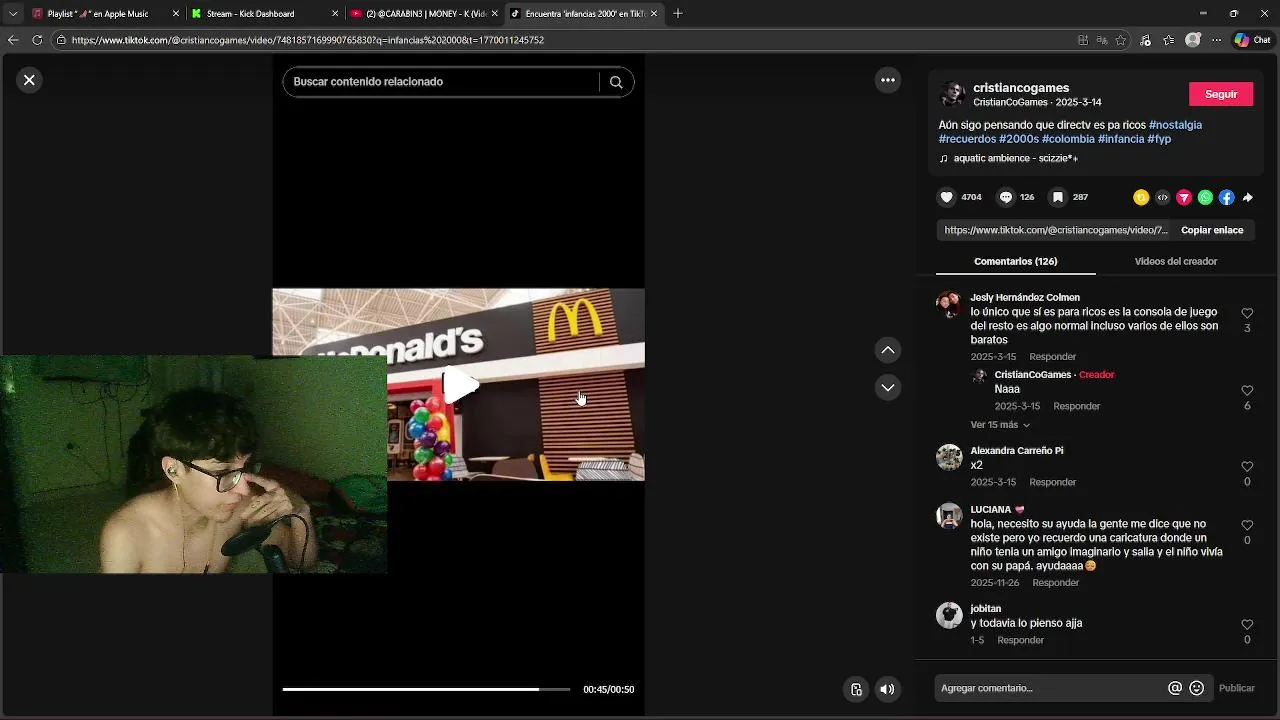This screenshot has height=720, width=1280.
Task: Expand Ver 15 más replies
Action: (1000, 425)
